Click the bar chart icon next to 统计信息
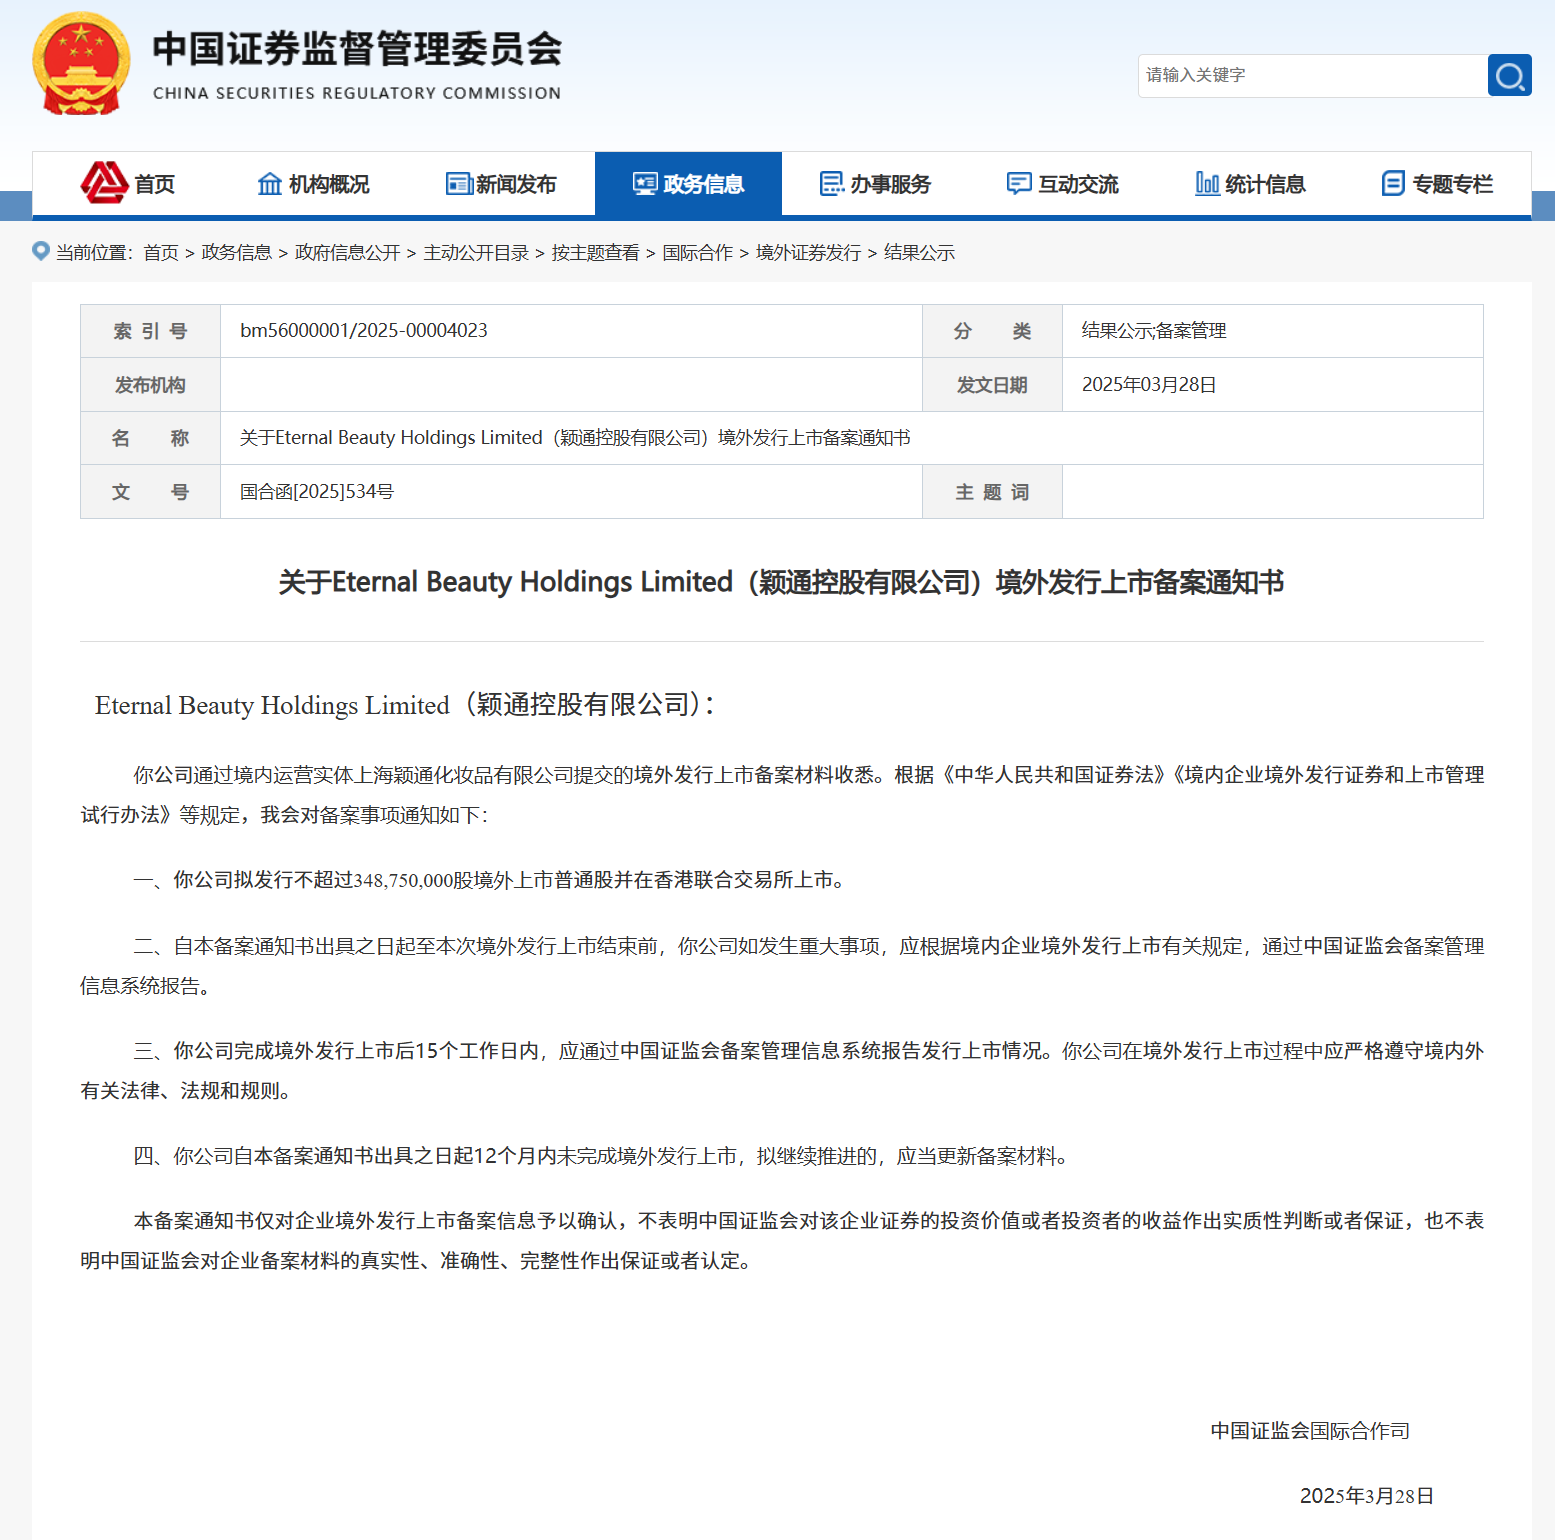The width and height of the screenshot is (1555, 1540). (1207, 183)
